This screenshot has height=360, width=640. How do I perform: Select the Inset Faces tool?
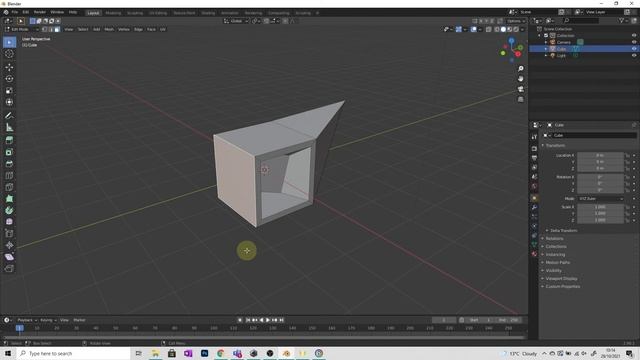(x=9, y=152)
